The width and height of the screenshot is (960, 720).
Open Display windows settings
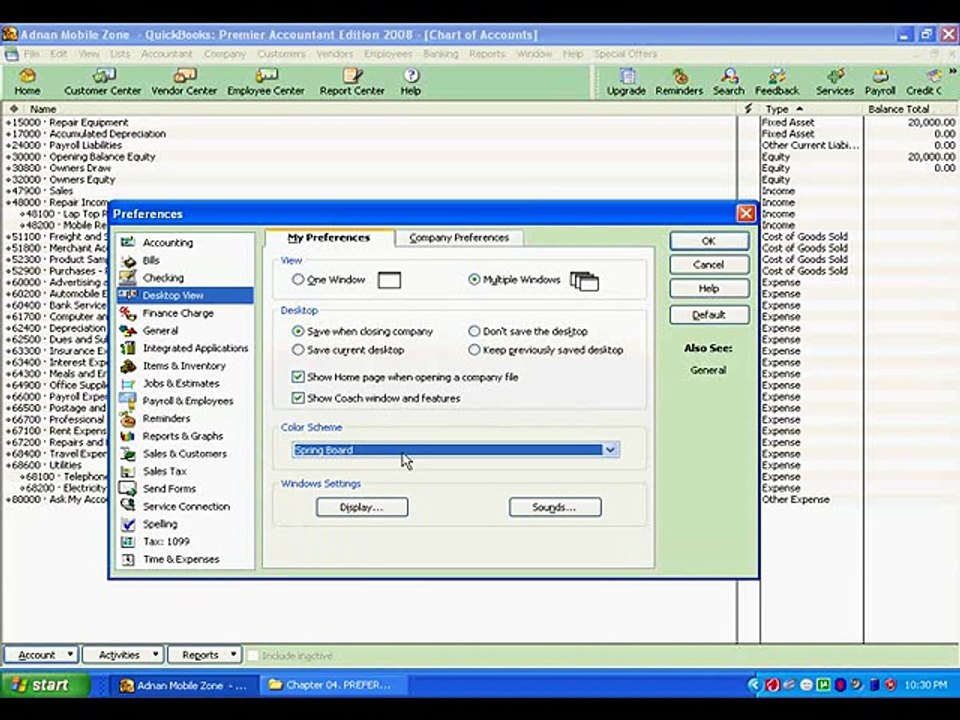point(362,507)
